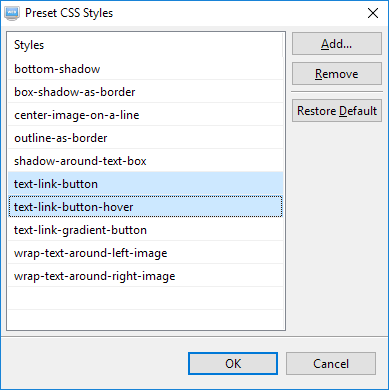Click the empty row below the last style
Screen dimensions: 389x390
[x=146, y=299]
